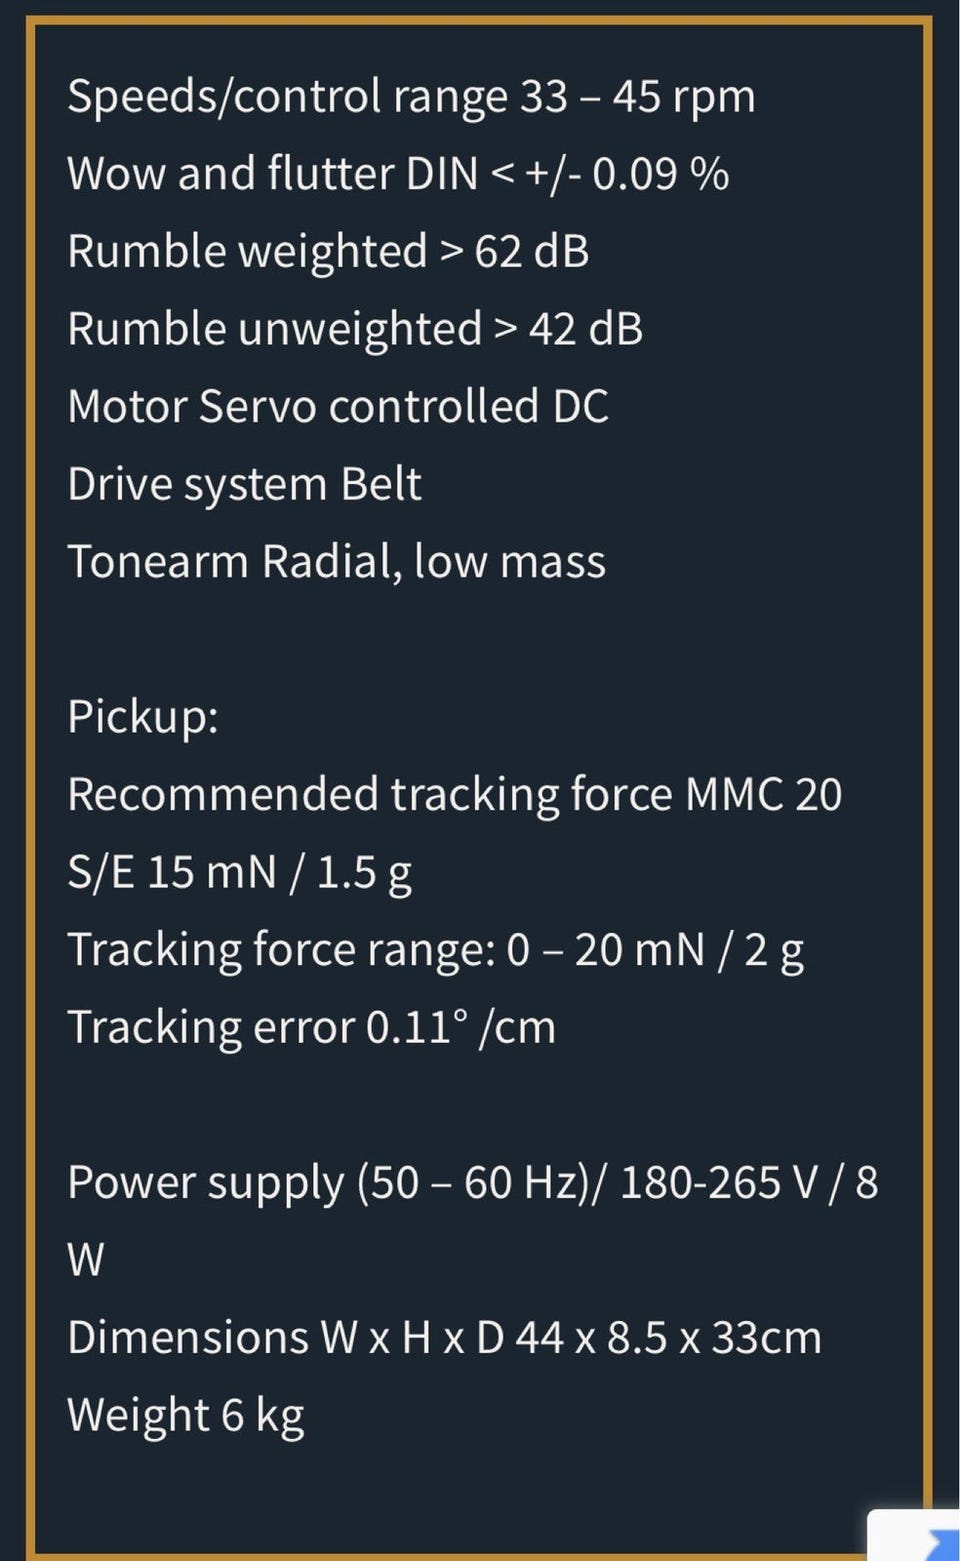
Task: Select the Motor Servo controlled DC text
Action: [338, 406]
